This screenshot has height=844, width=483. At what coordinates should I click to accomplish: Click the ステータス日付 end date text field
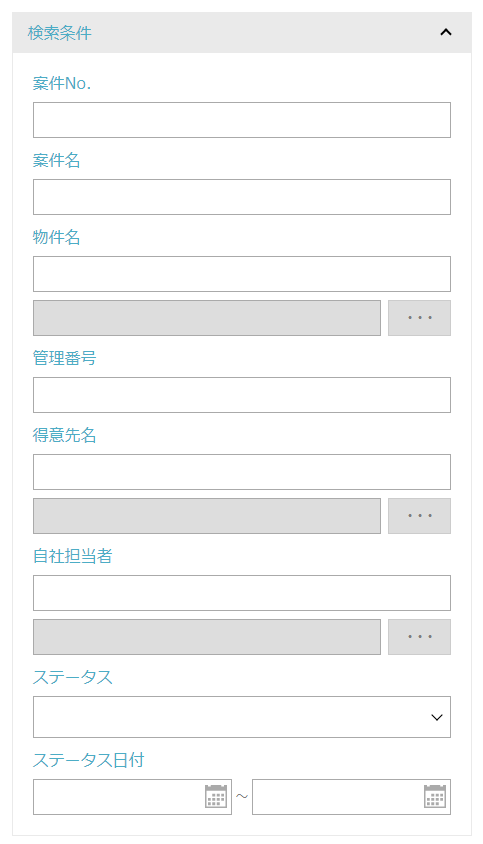pos(338,797)
